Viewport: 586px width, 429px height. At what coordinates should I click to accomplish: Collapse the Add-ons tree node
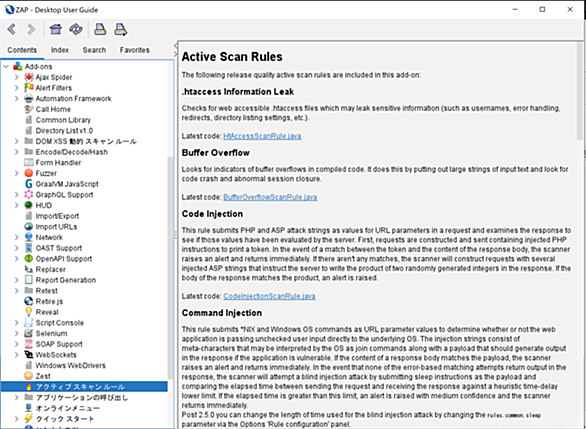(x=6, y=67)
